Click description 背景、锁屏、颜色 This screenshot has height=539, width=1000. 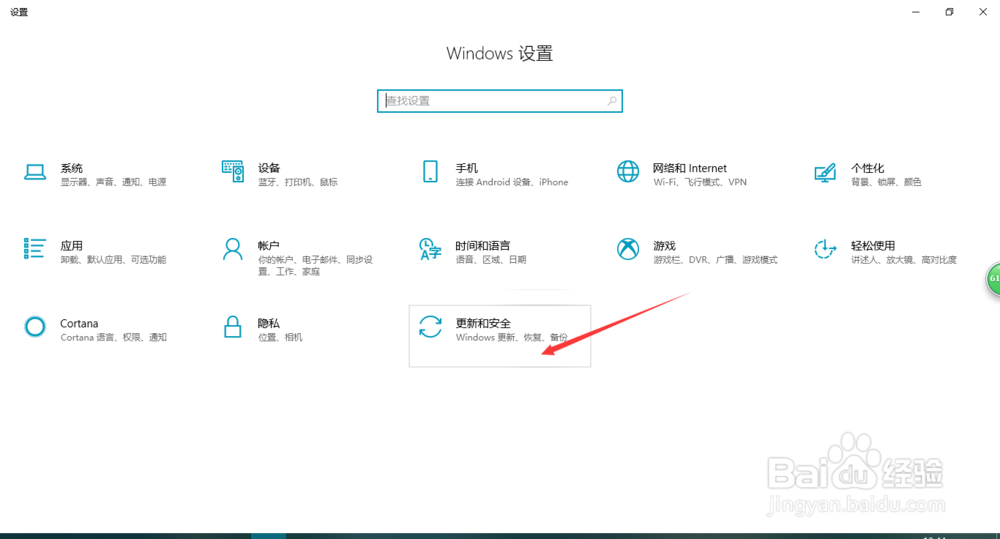pyautogui.click(x=886, y=182)
